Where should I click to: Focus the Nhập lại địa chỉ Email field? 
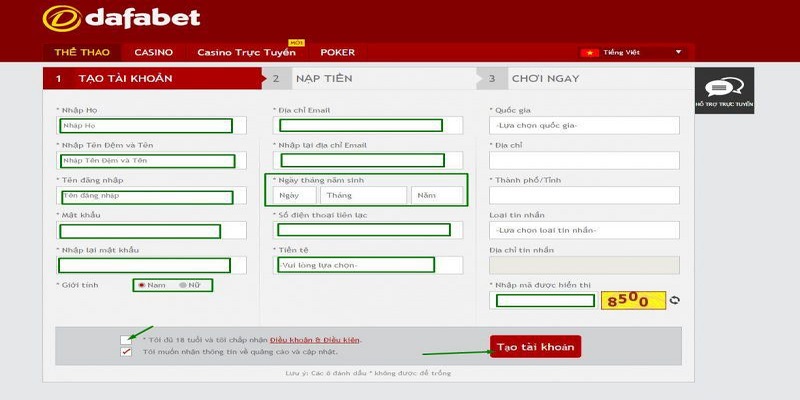(368, 161)
